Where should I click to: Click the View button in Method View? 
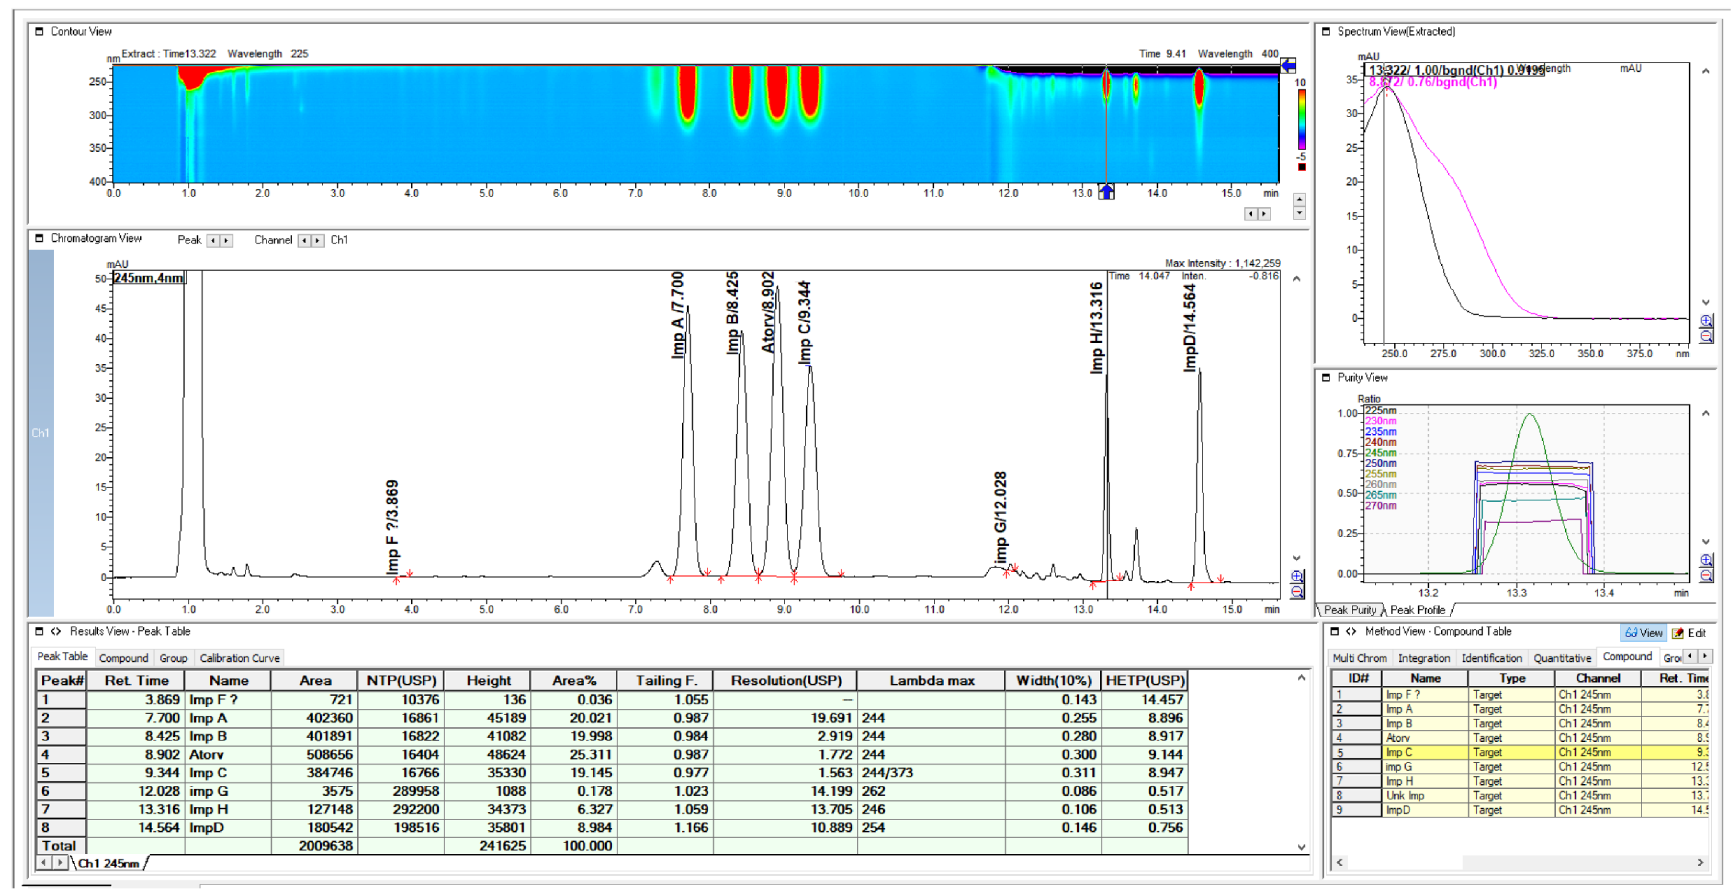click(x=1644, y=633)
